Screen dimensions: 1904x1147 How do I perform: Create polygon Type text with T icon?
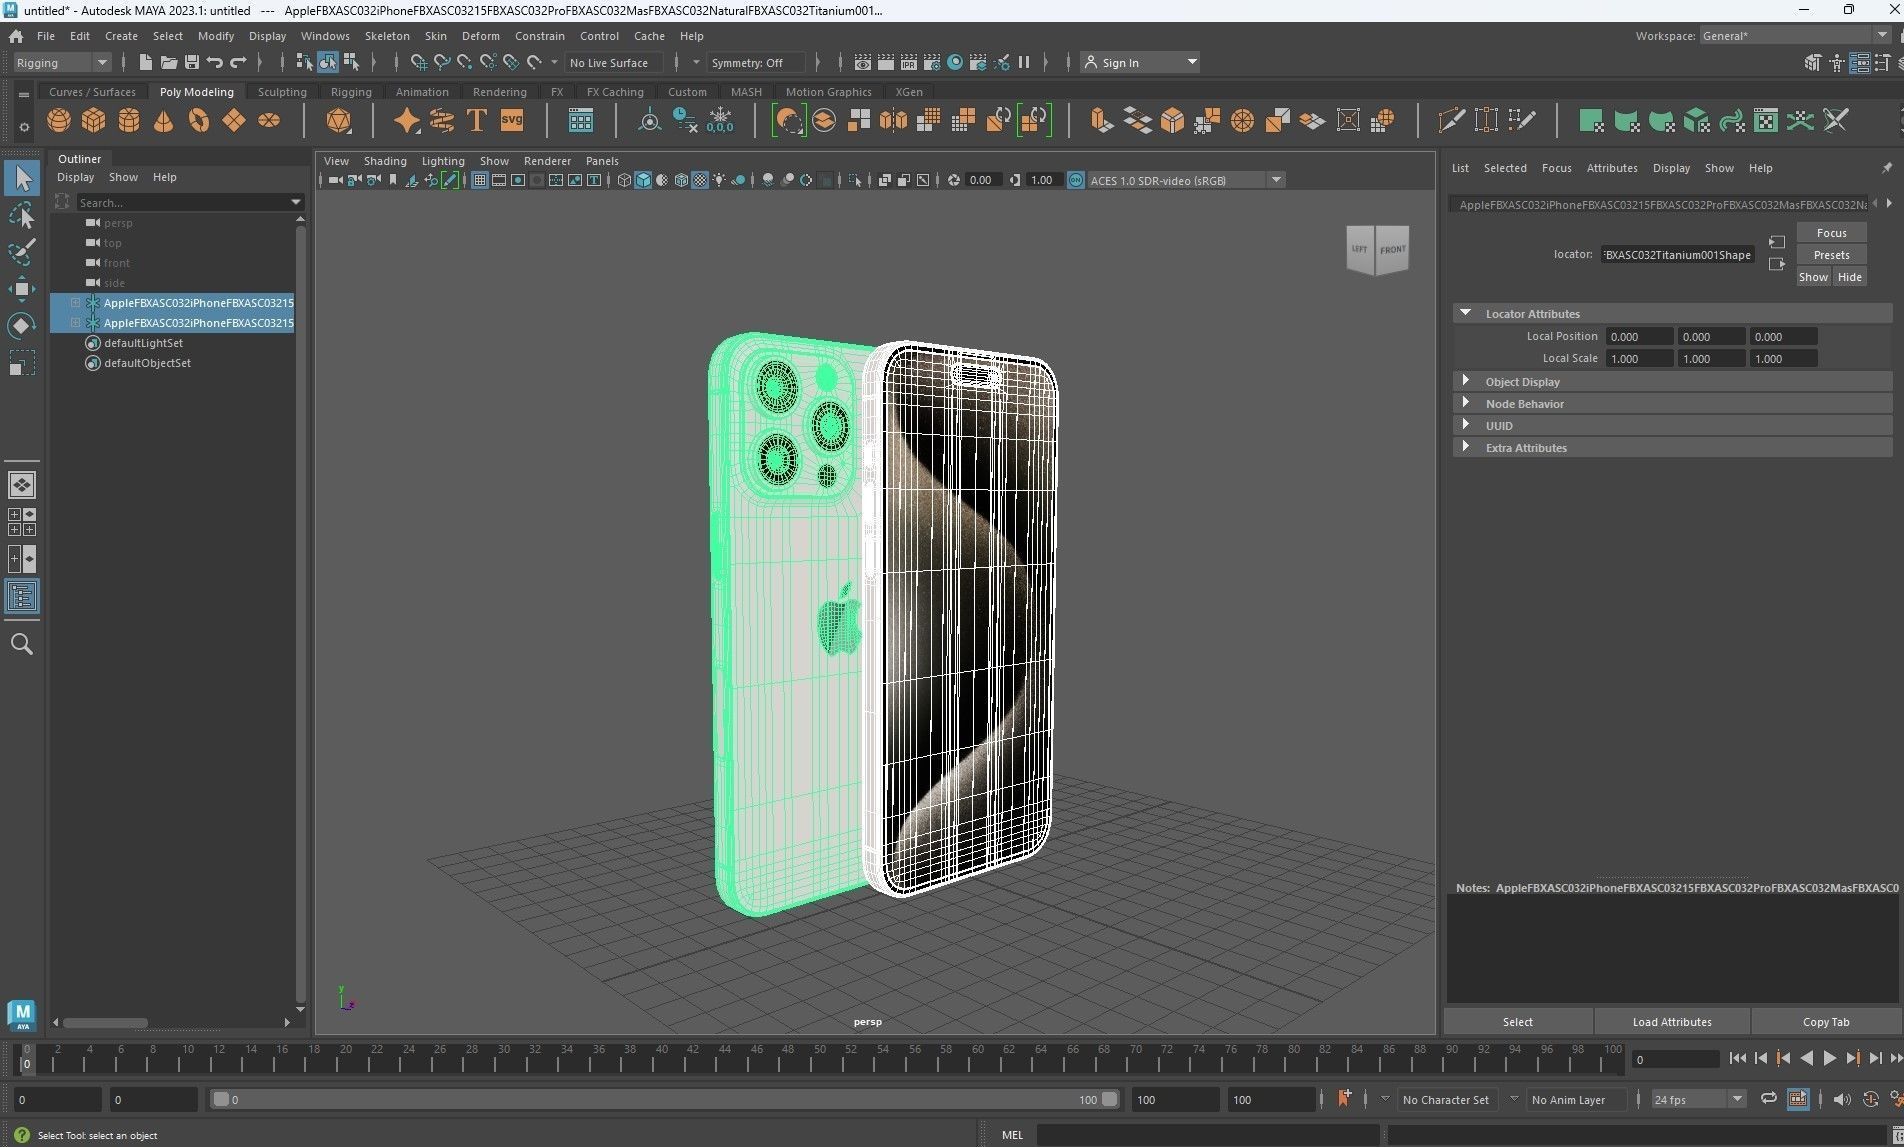[x=477, y=121]
